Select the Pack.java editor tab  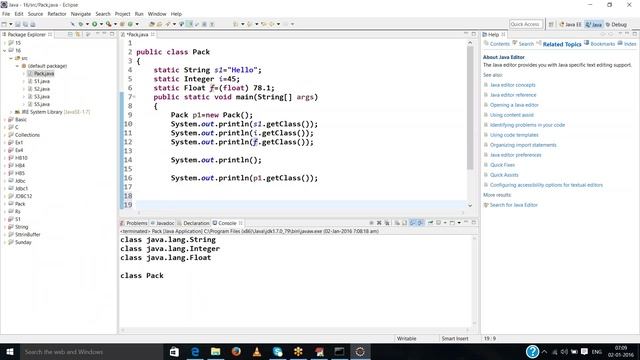click(x=137, y=35)
